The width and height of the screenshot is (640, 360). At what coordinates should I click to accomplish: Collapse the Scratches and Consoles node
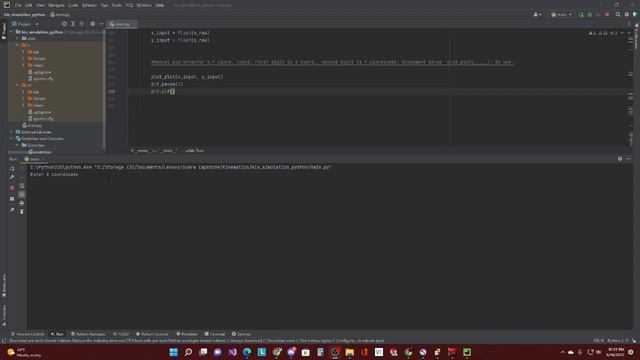(11, 139)
